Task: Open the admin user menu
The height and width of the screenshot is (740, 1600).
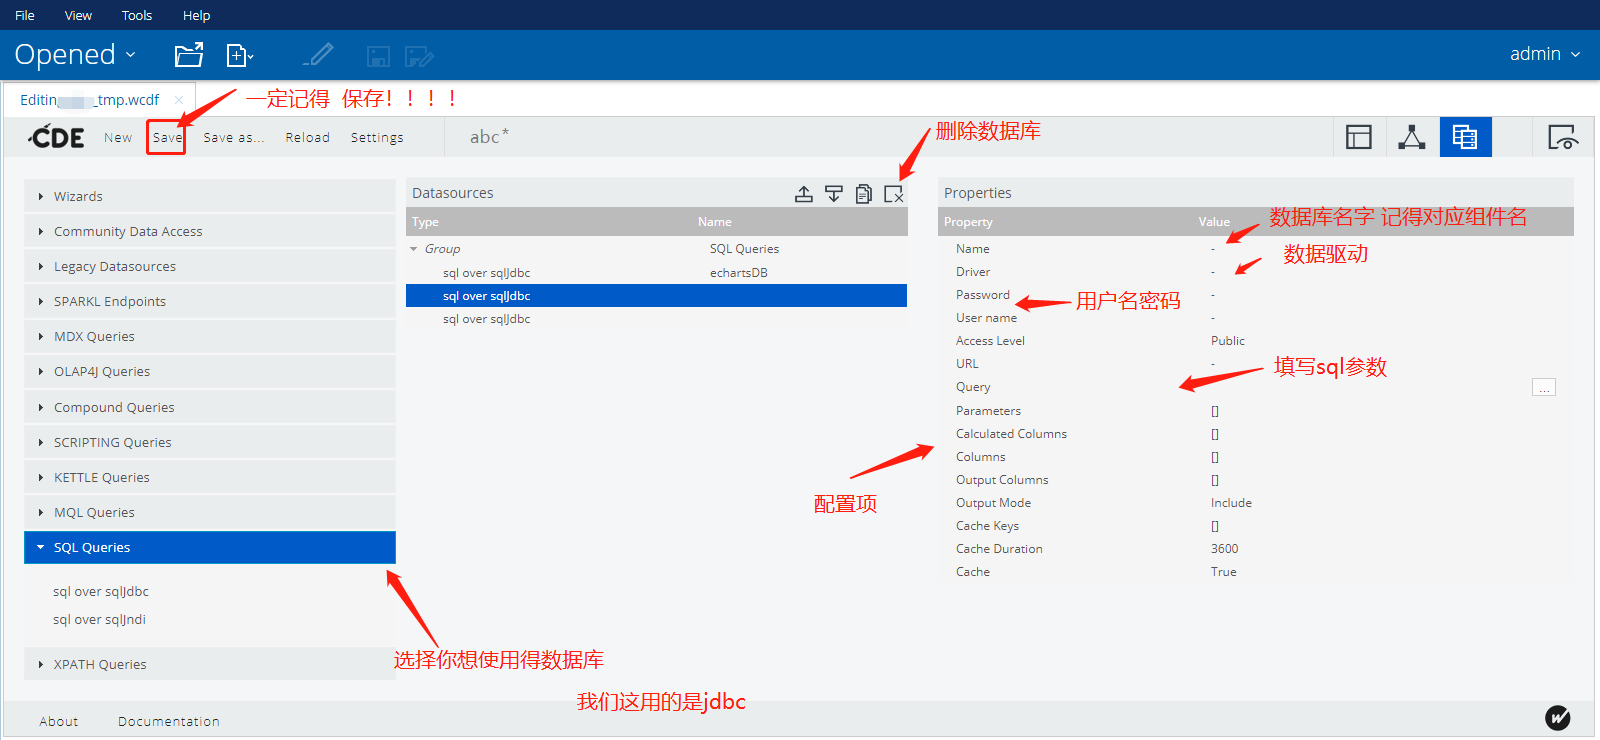Action: (x=1545, y=54)
